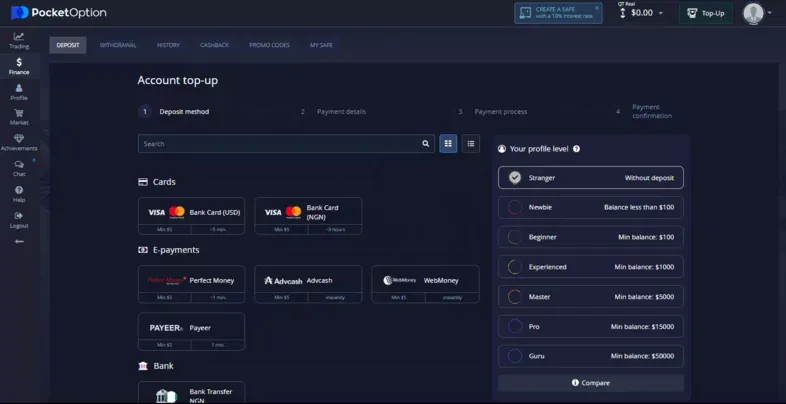Click the search magnifier icon
The width and height of the screenshot is (786, 404).
(426, 144)
